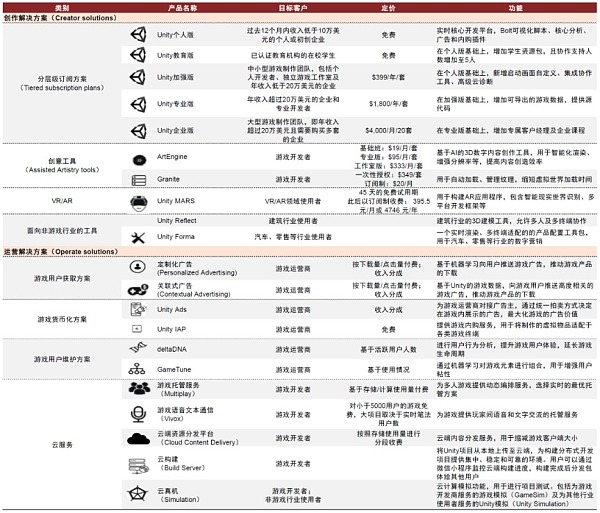Image resolution: width=600 pixels, height=513 pixels.
Task: Click the Granite product icon
Action: 138,177
